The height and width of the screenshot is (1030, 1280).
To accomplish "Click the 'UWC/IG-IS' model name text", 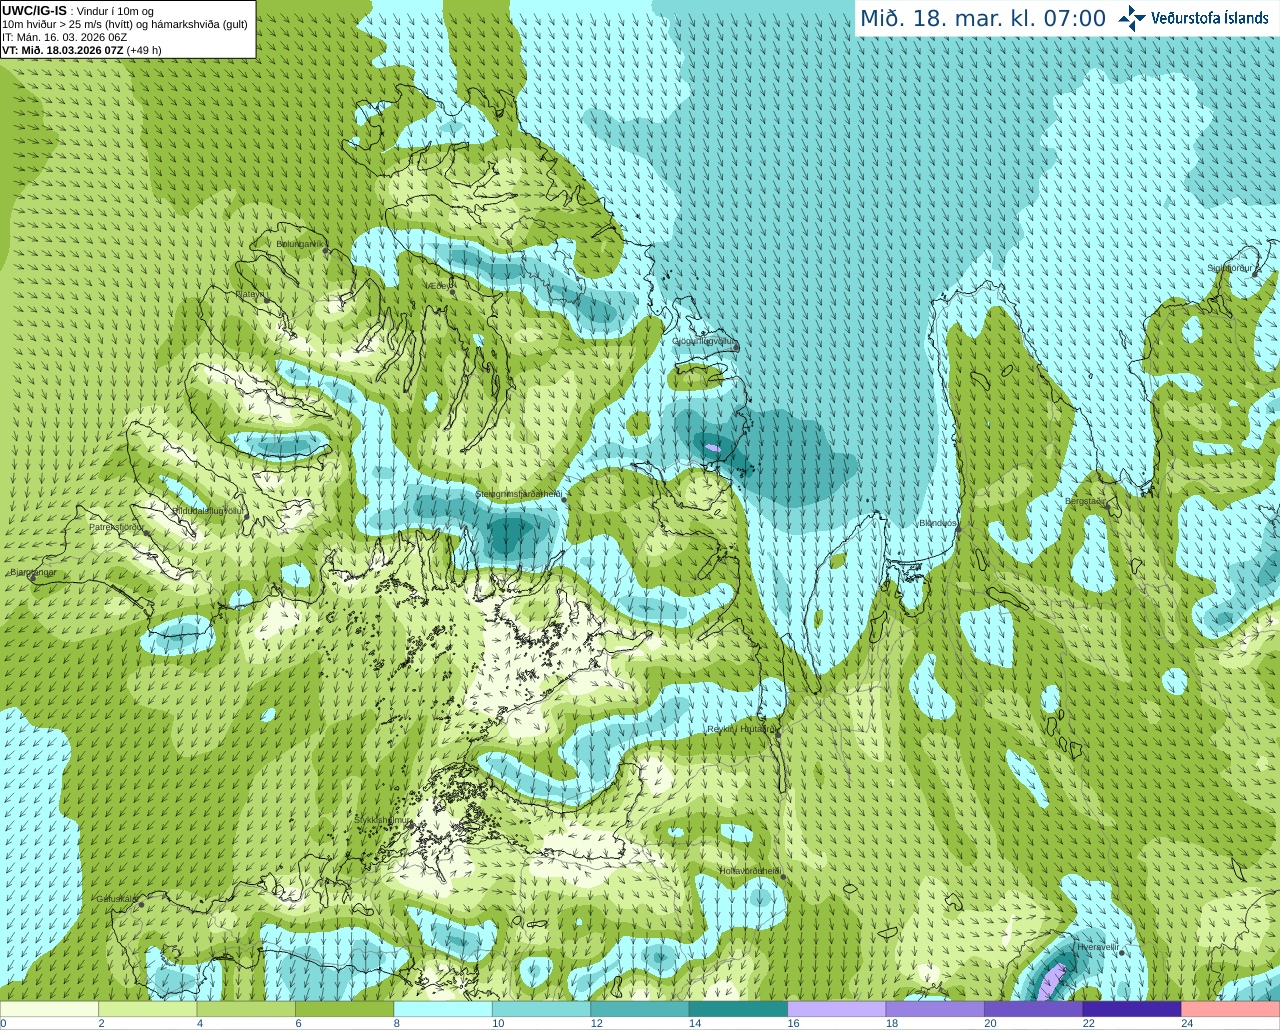I will (34, 11).
